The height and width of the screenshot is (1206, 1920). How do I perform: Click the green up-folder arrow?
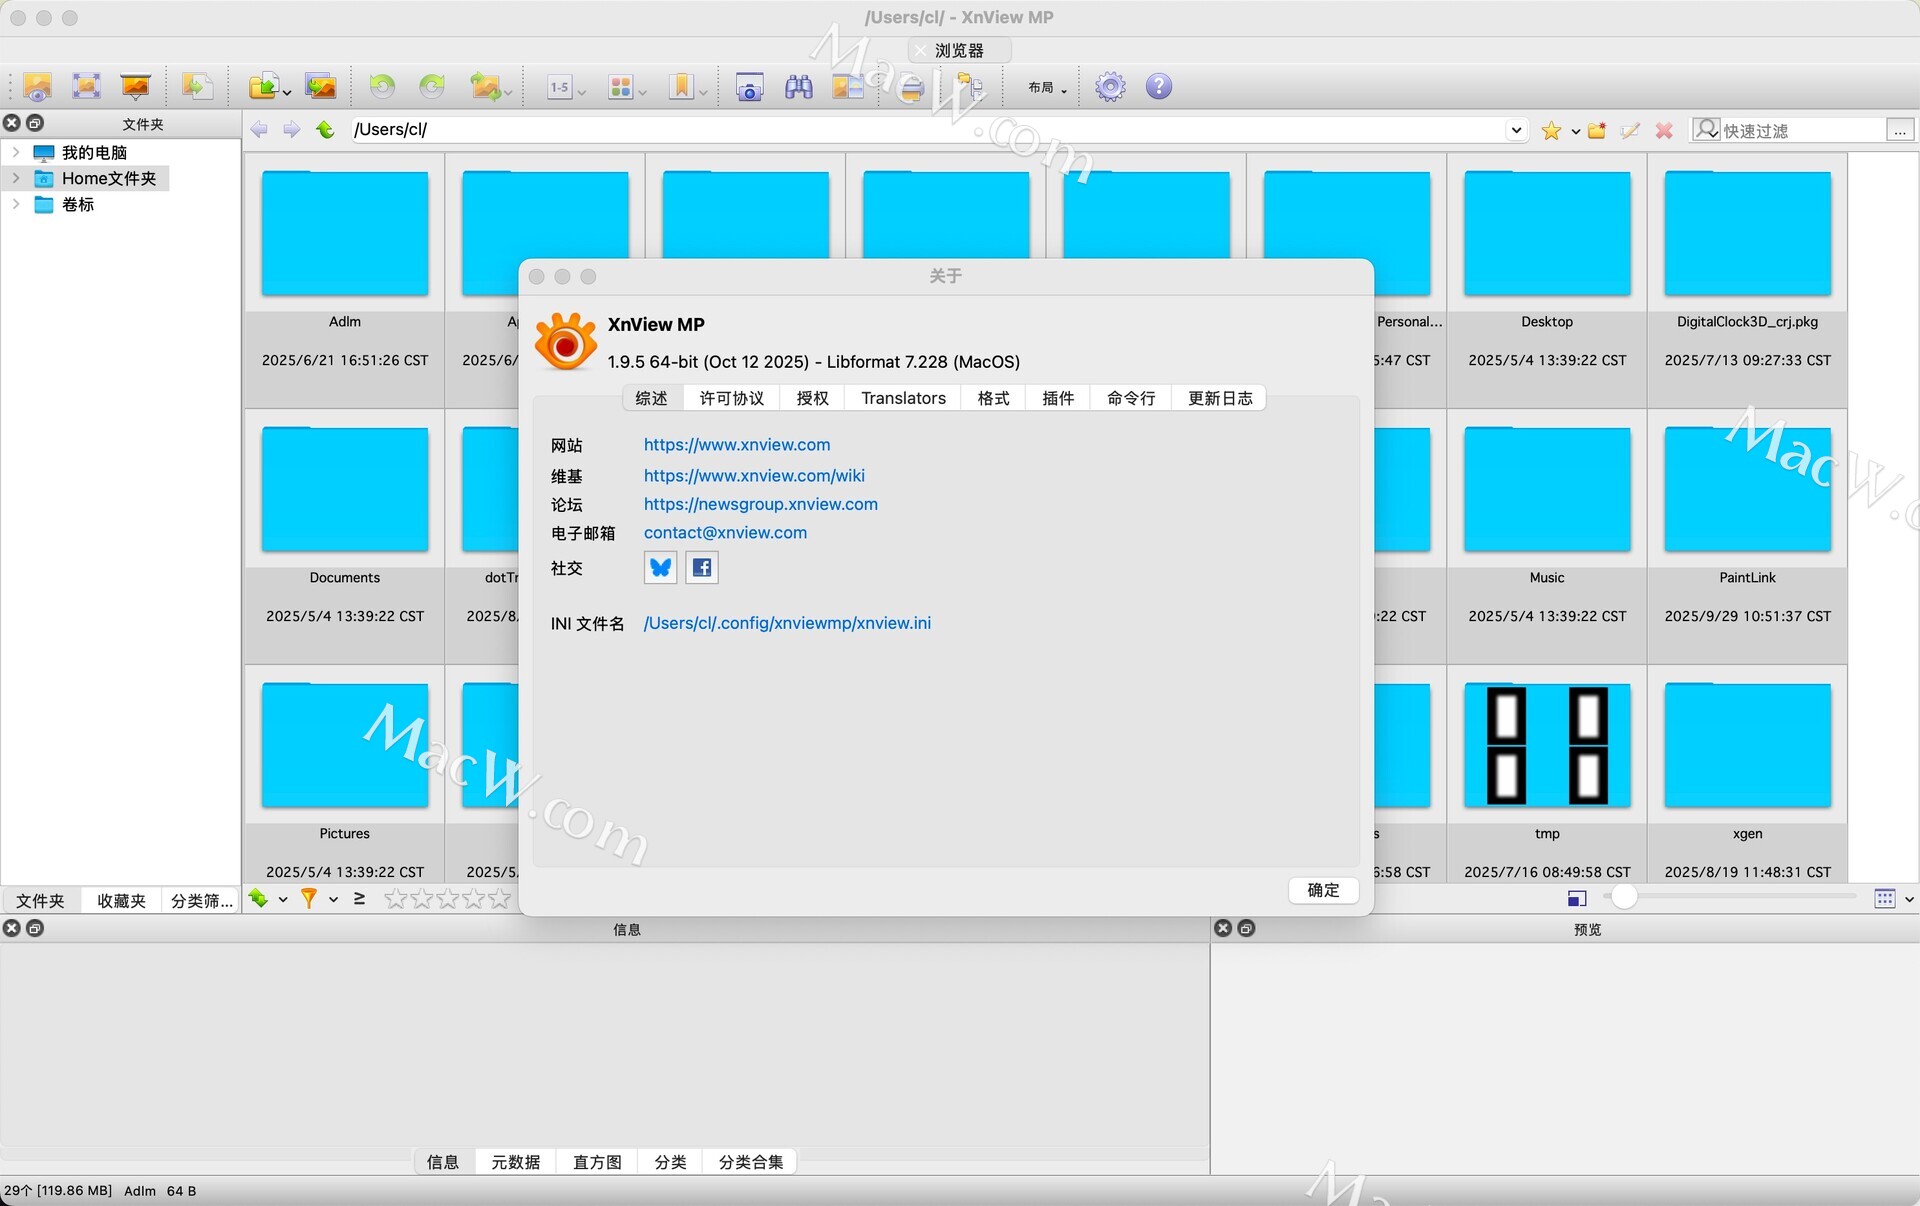(325, 129)
